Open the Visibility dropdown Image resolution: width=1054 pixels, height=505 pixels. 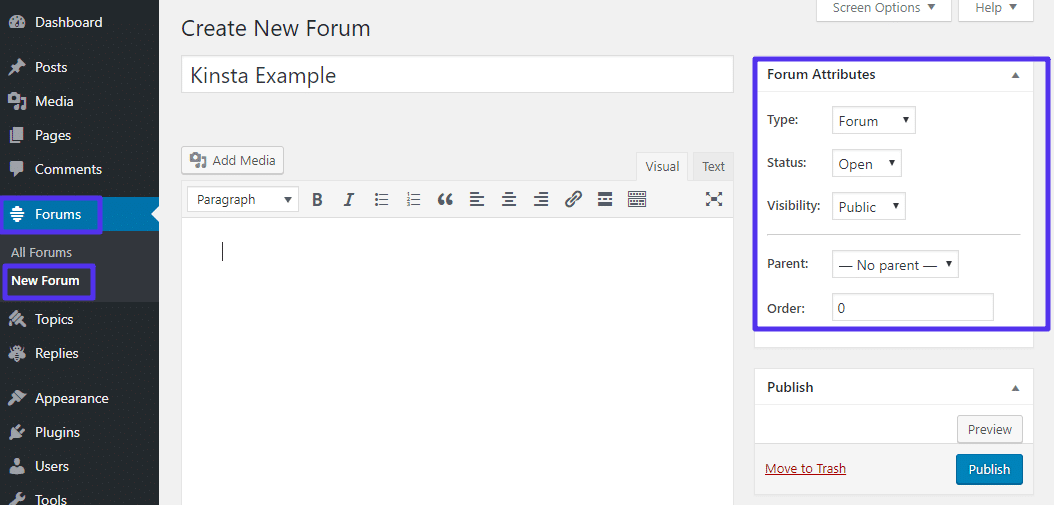[868, 207]
